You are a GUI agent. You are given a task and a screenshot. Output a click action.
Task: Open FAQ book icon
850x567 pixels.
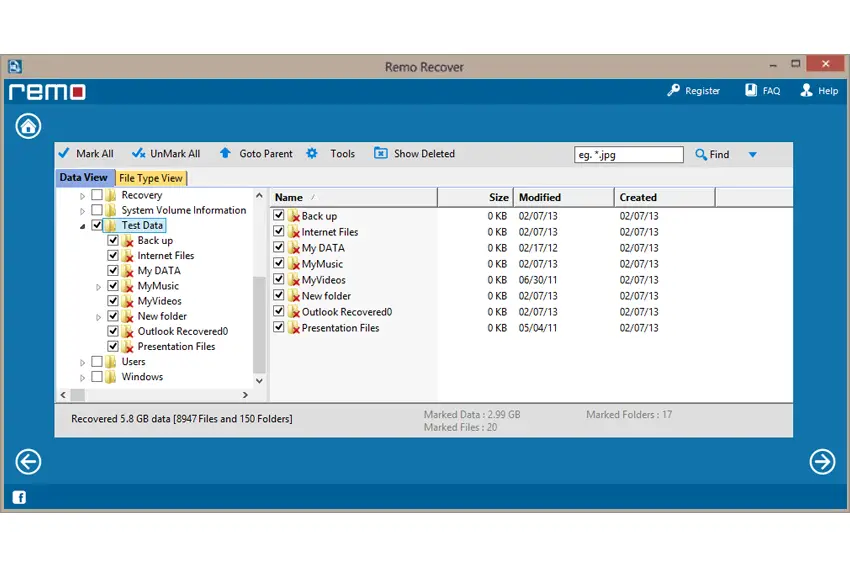(751, 91)
